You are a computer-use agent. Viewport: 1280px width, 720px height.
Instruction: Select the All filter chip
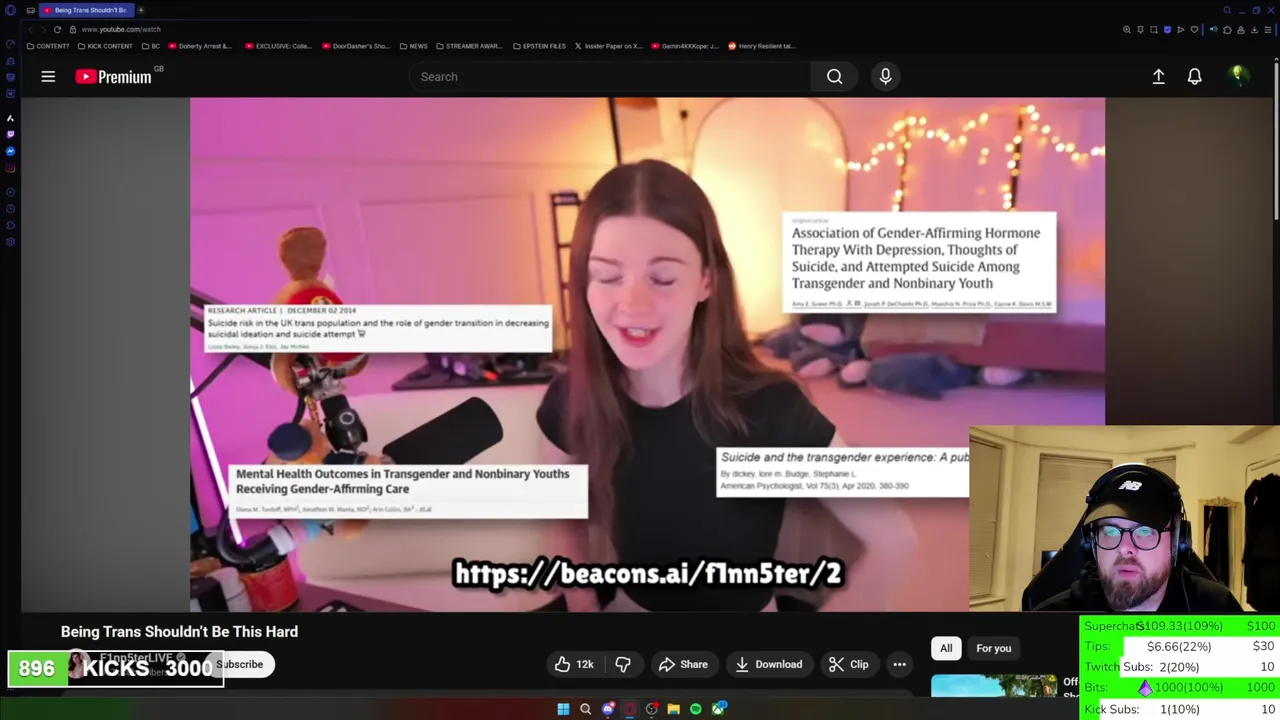(x=945, y=648)
